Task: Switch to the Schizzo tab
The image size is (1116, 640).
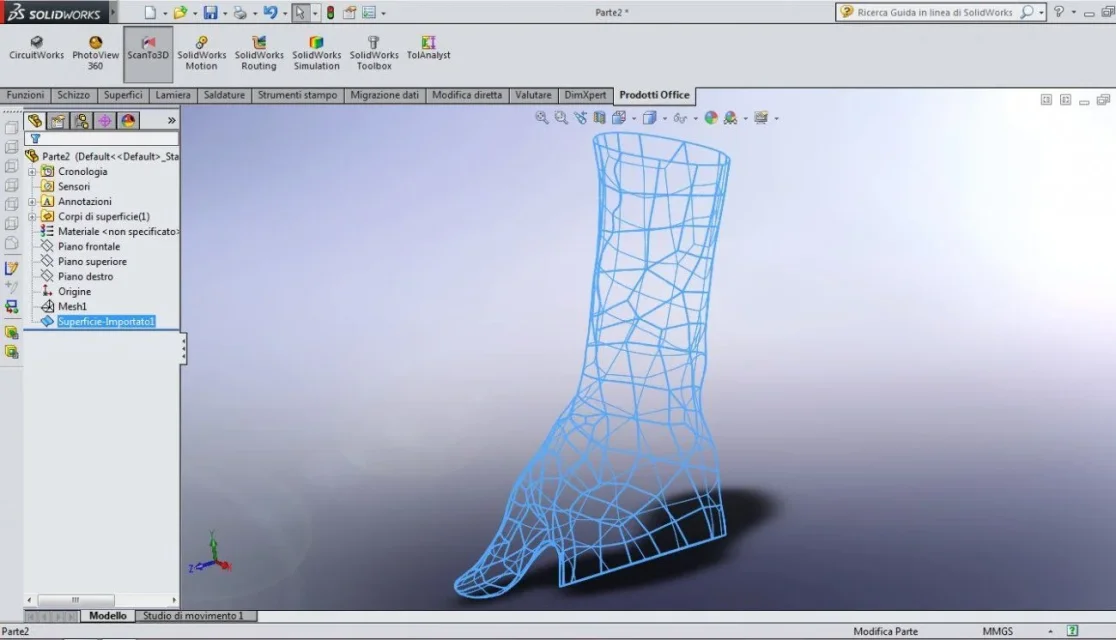Action: click(73, 95)
